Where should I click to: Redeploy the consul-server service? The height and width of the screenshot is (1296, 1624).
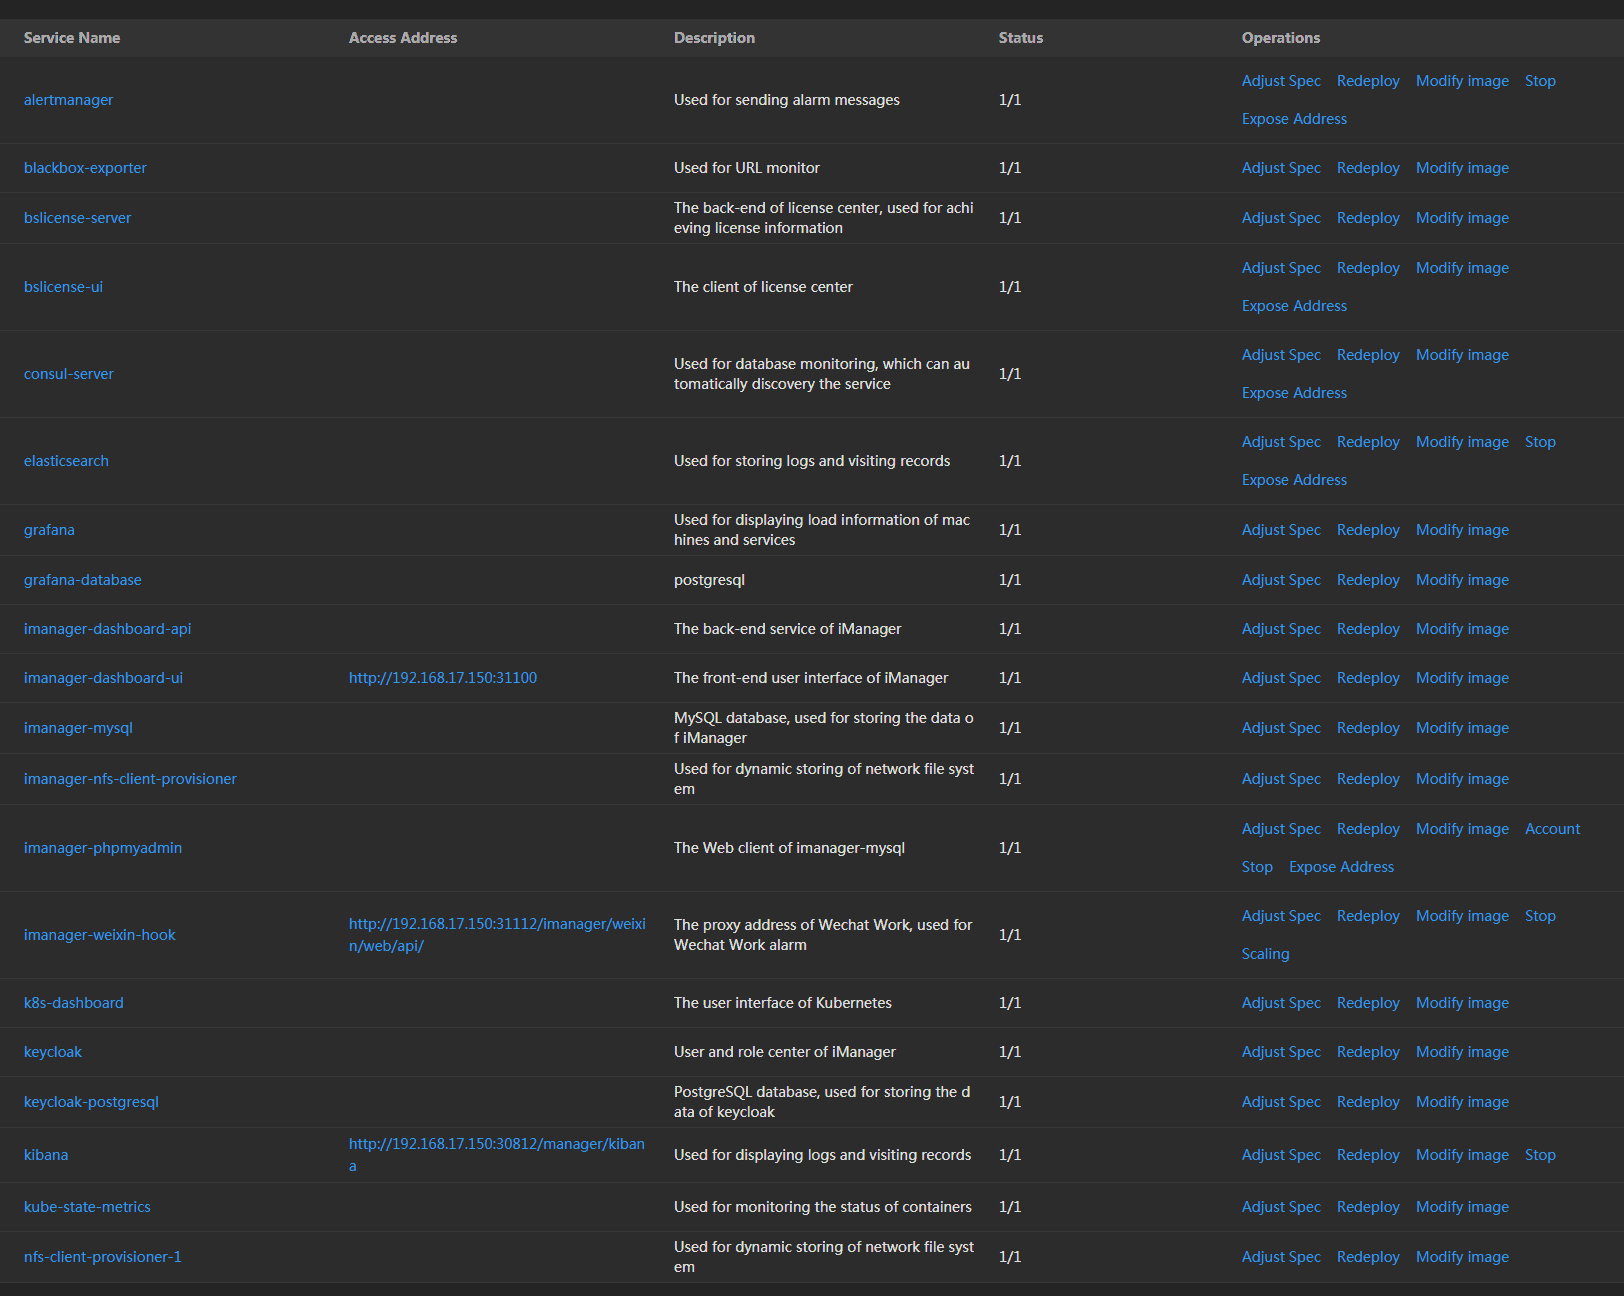[x=1367, y=355]
